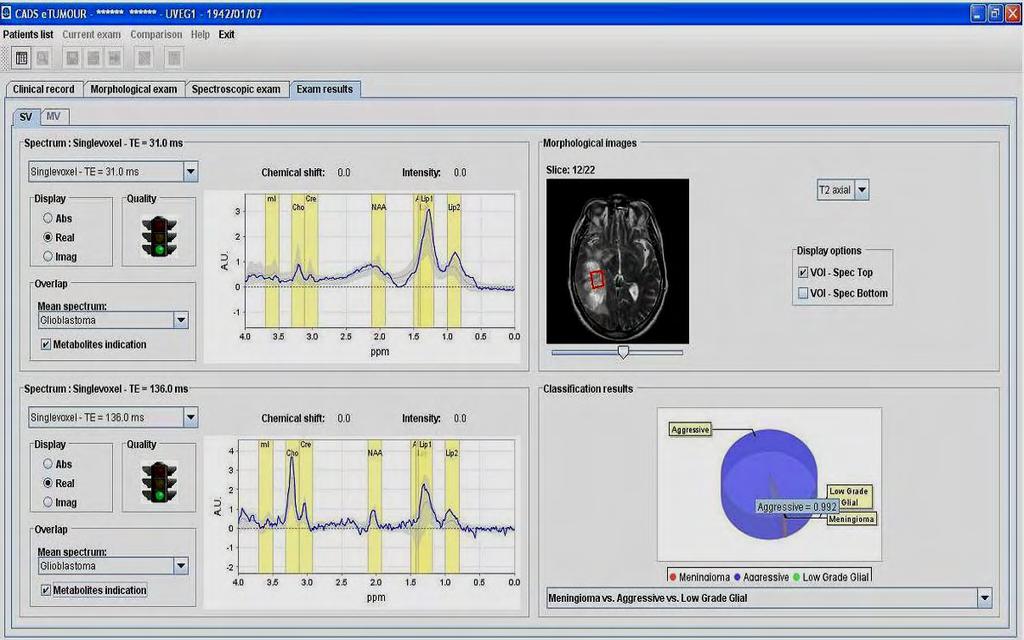Click the red VOI box on the brain image

tap(598, 280)
